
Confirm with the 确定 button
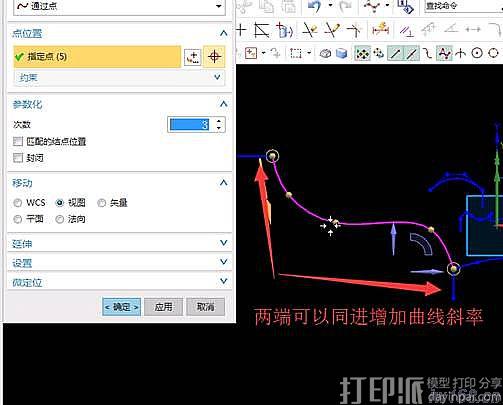[x=121, y=307]
